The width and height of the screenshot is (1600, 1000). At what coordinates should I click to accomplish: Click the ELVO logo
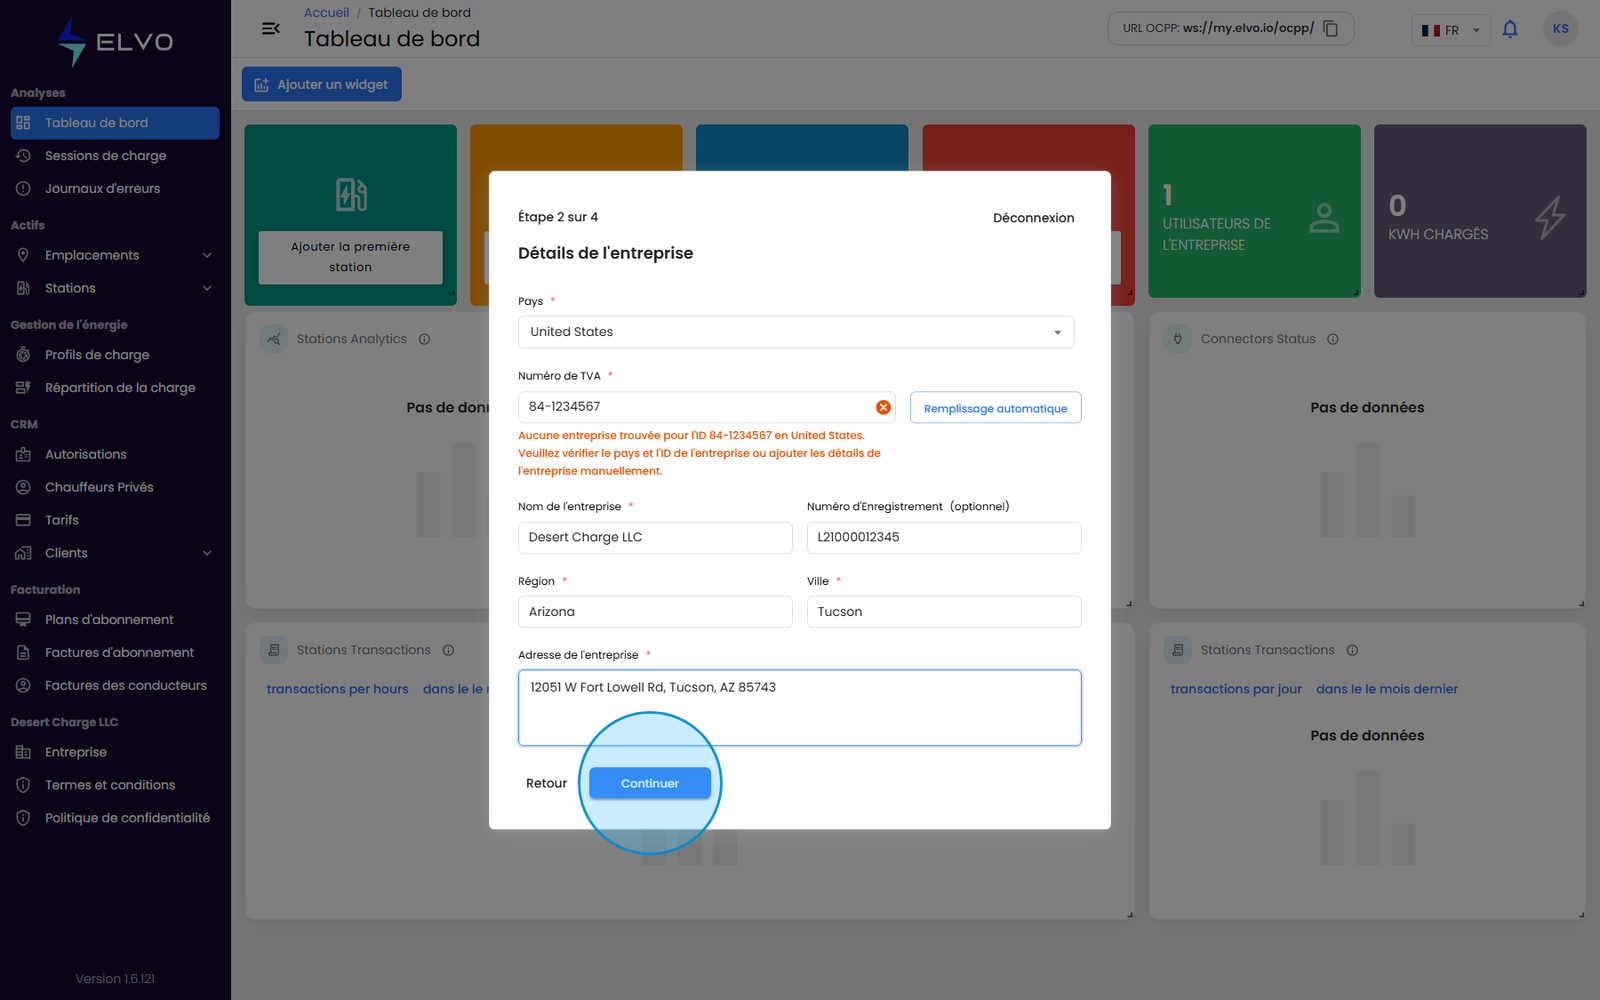[x=115, y=42]
